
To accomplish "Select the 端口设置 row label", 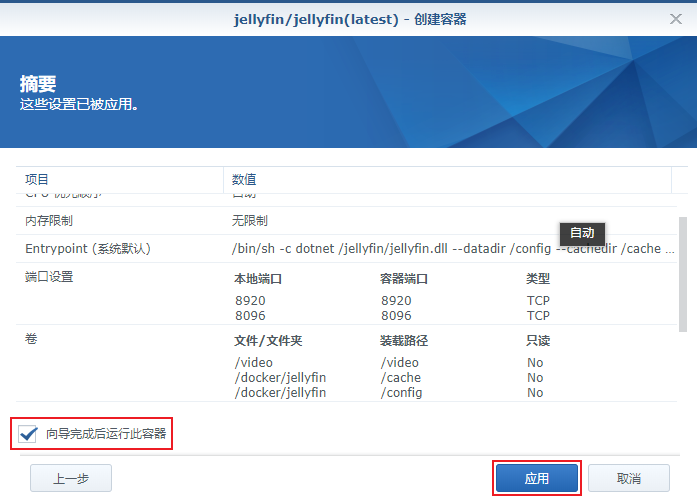I will tap(49, 277).
